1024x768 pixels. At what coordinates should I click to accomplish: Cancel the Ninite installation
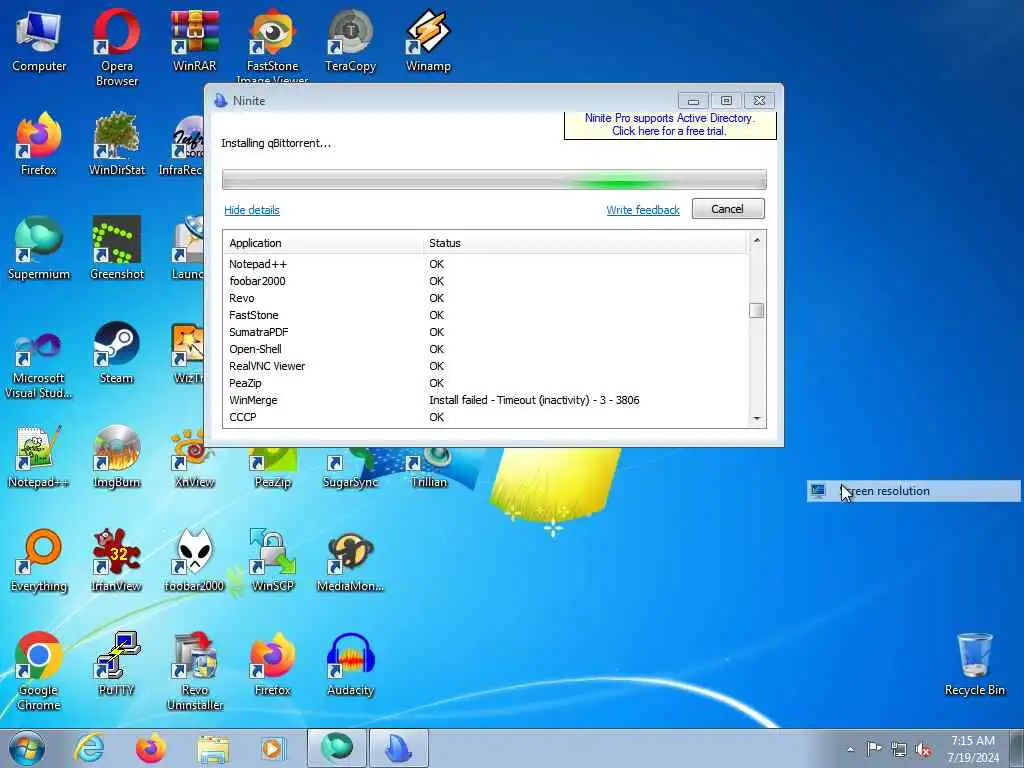click(x=728, y=209)
